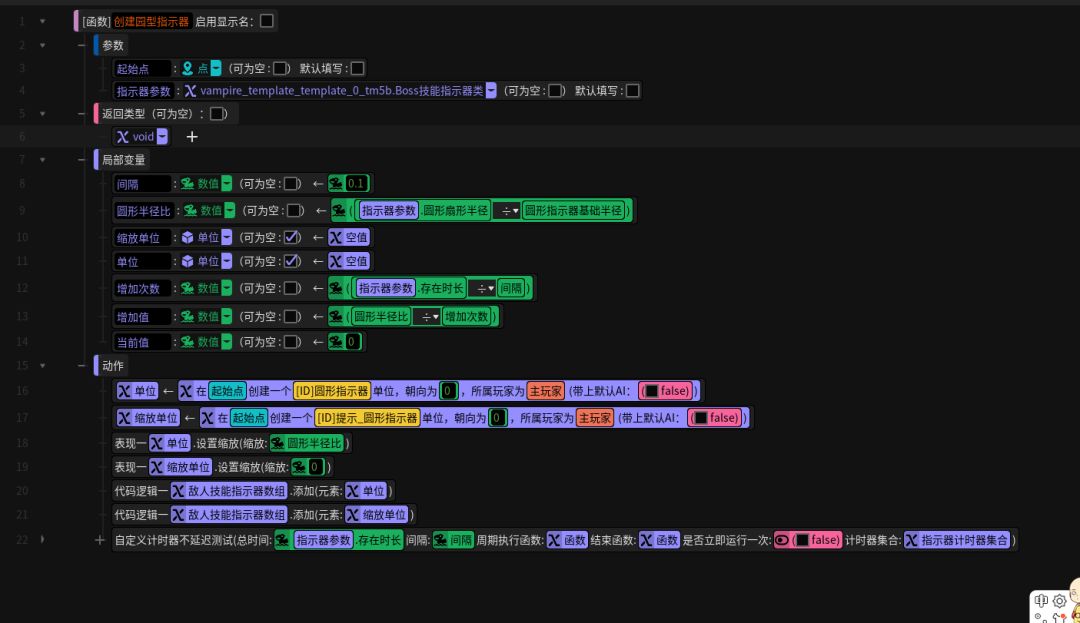
Task: Click the 起始点 token on line 16
Action: (x=227, y=391)
